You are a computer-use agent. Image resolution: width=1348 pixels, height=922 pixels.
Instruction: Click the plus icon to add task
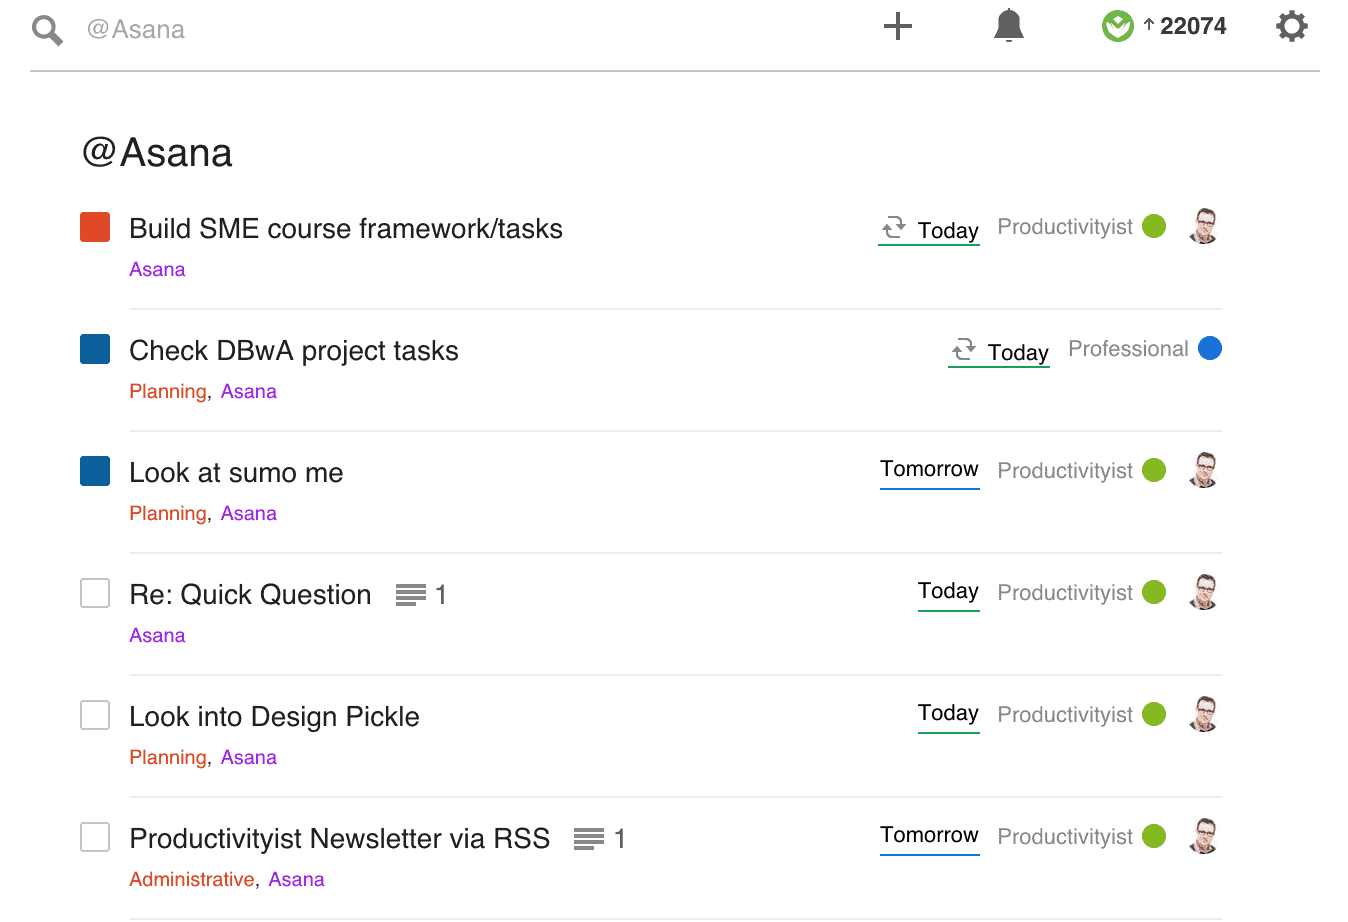click(x=898, y=27)
